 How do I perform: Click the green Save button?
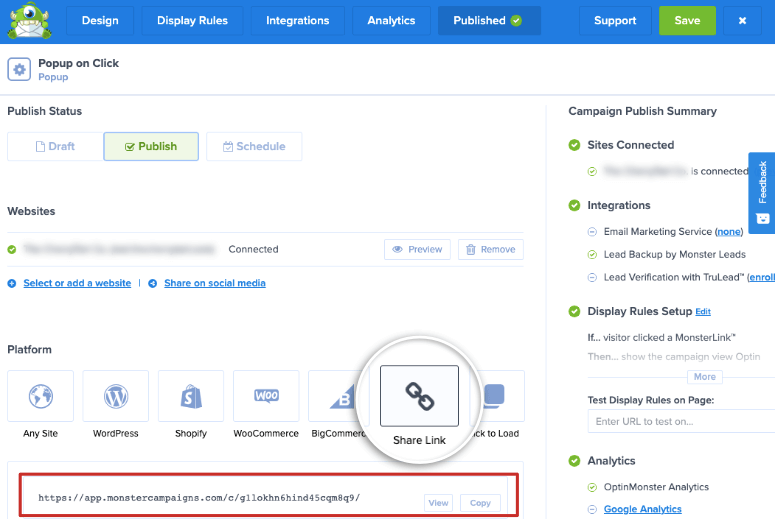[687, 21]
